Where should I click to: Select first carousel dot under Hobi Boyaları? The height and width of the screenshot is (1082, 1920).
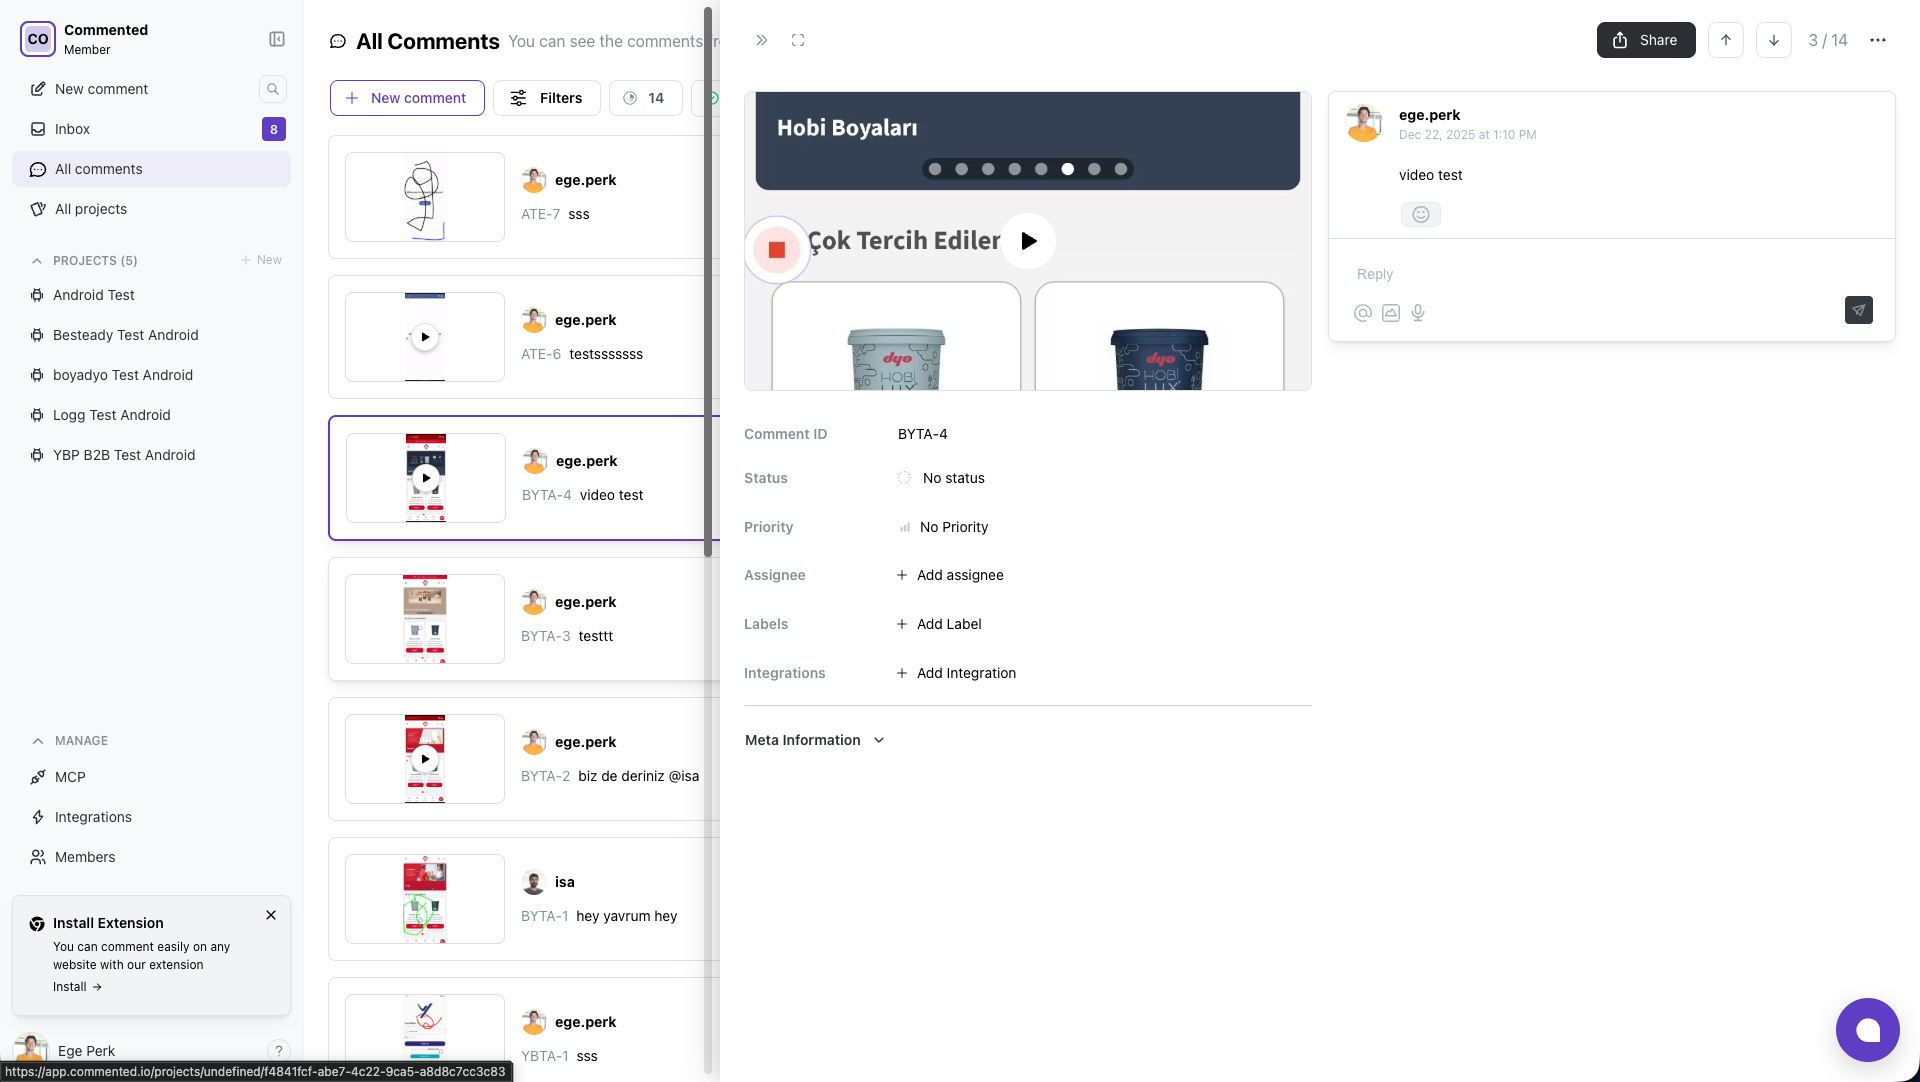point(935,169)
